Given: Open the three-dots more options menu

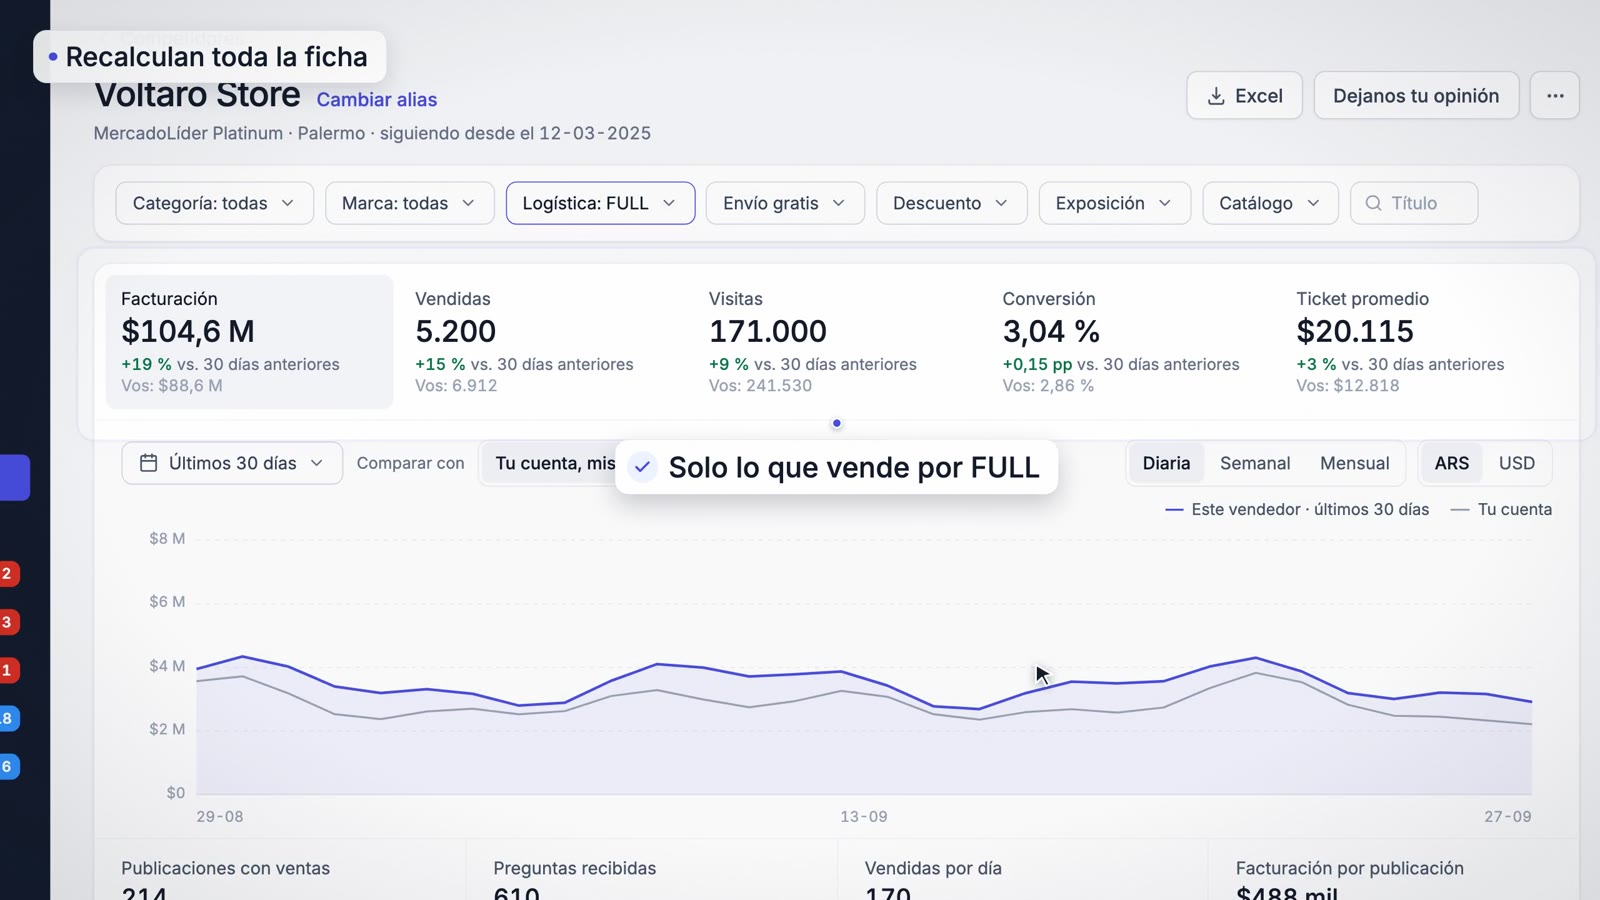Looking at the screenshot, I should [x=1555, y=96].
